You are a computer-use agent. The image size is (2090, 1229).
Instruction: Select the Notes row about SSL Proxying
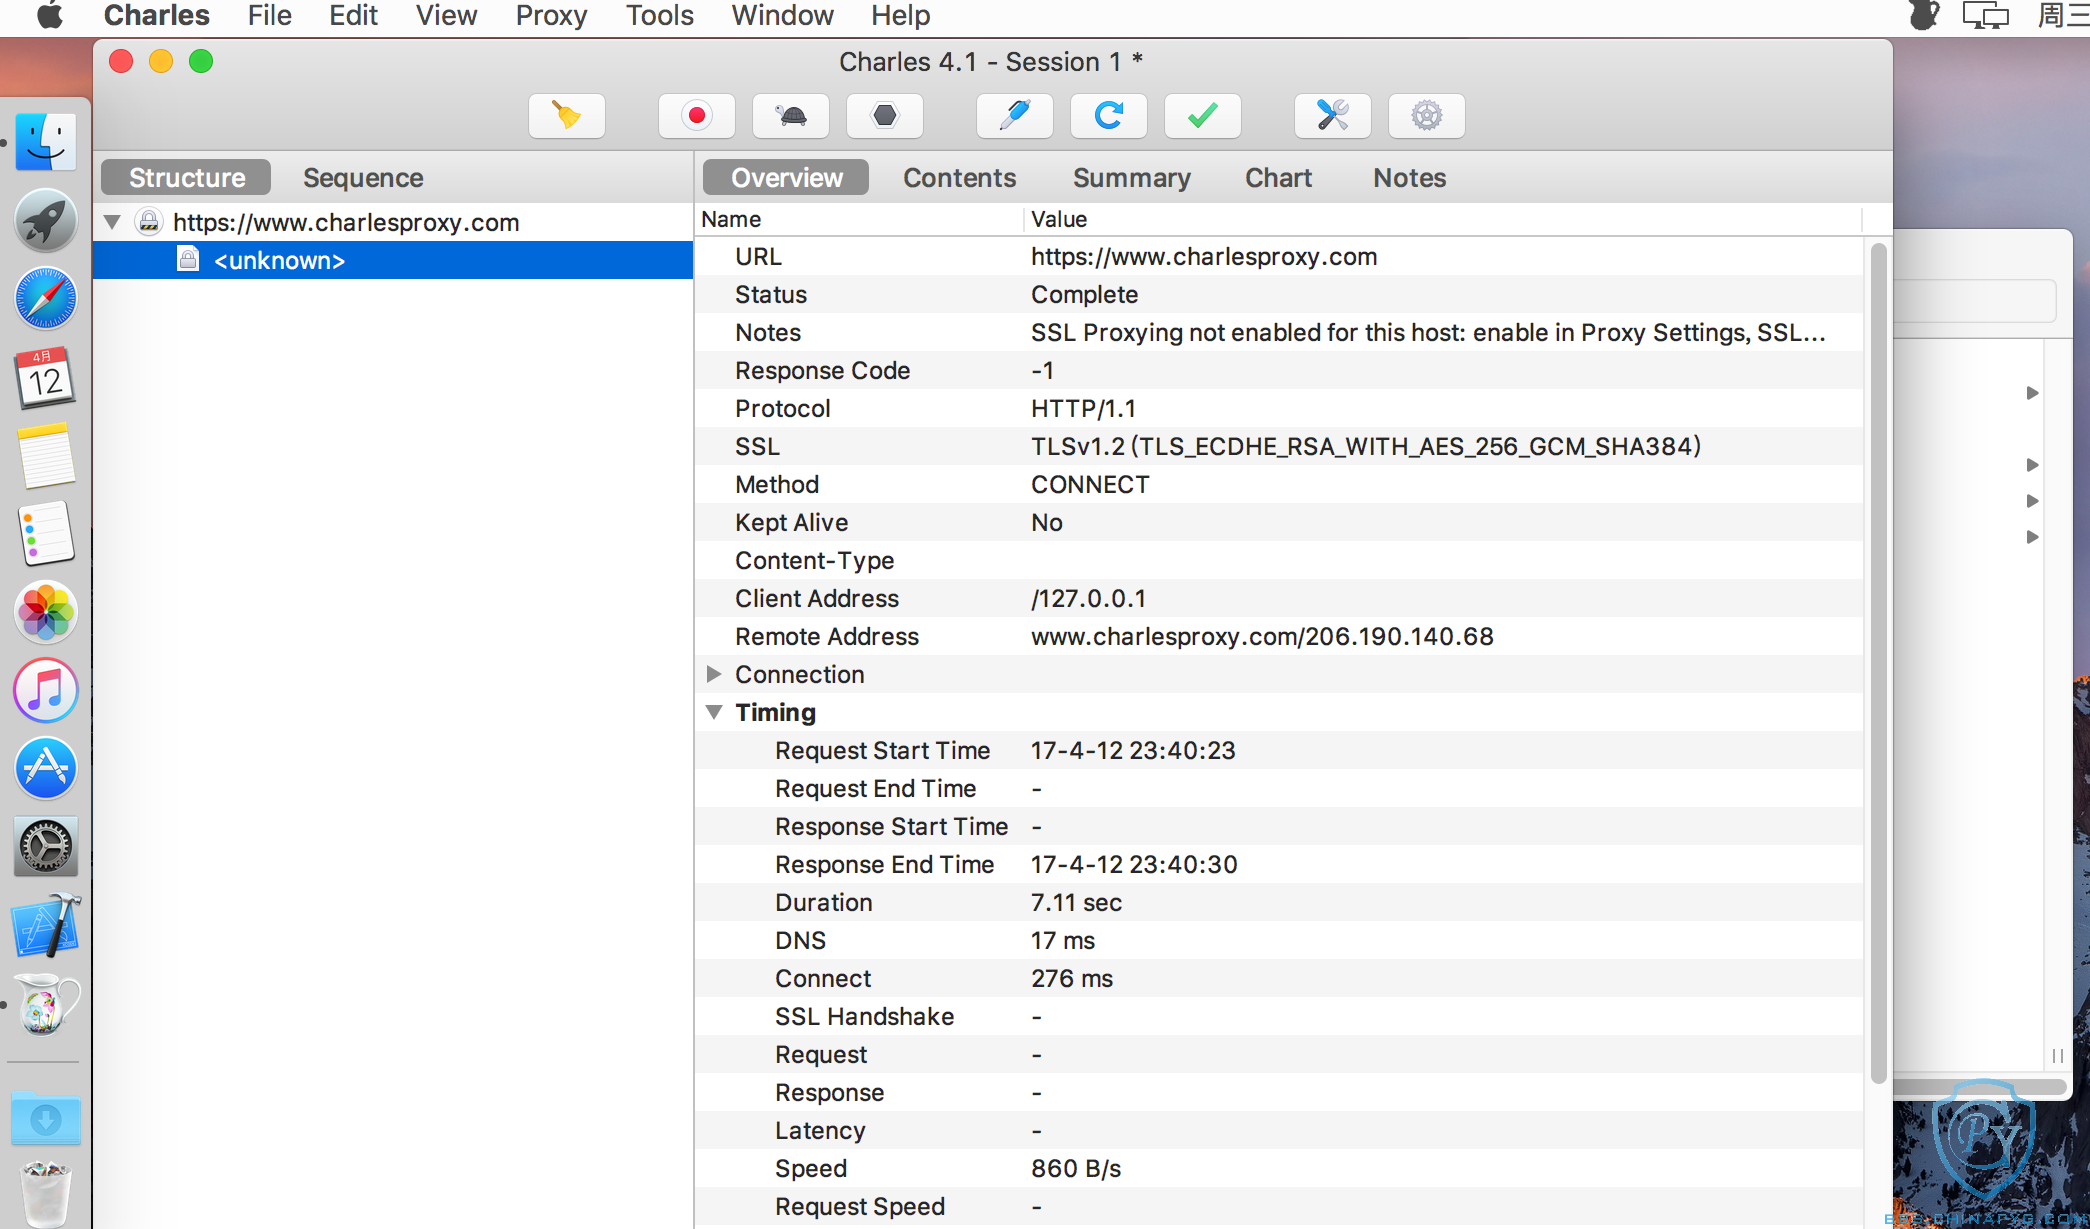(1279, 333)
